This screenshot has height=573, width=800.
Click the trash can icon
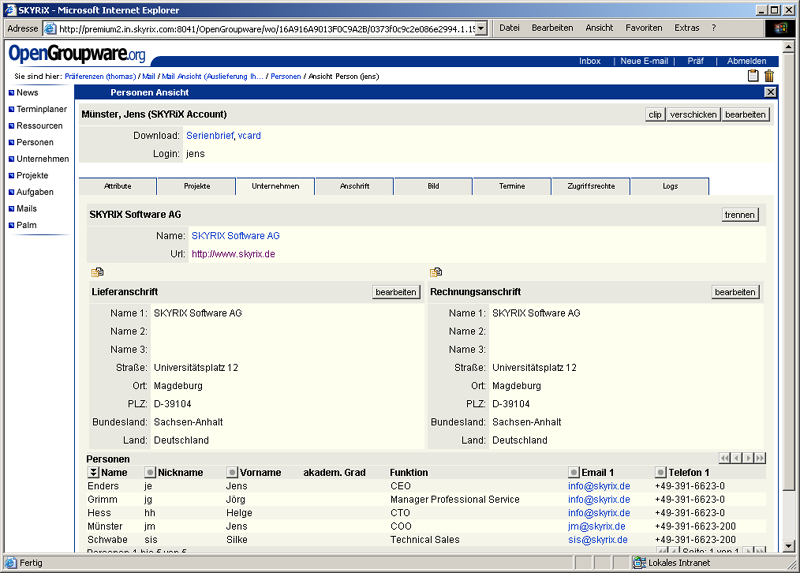(x=769, y=76)
